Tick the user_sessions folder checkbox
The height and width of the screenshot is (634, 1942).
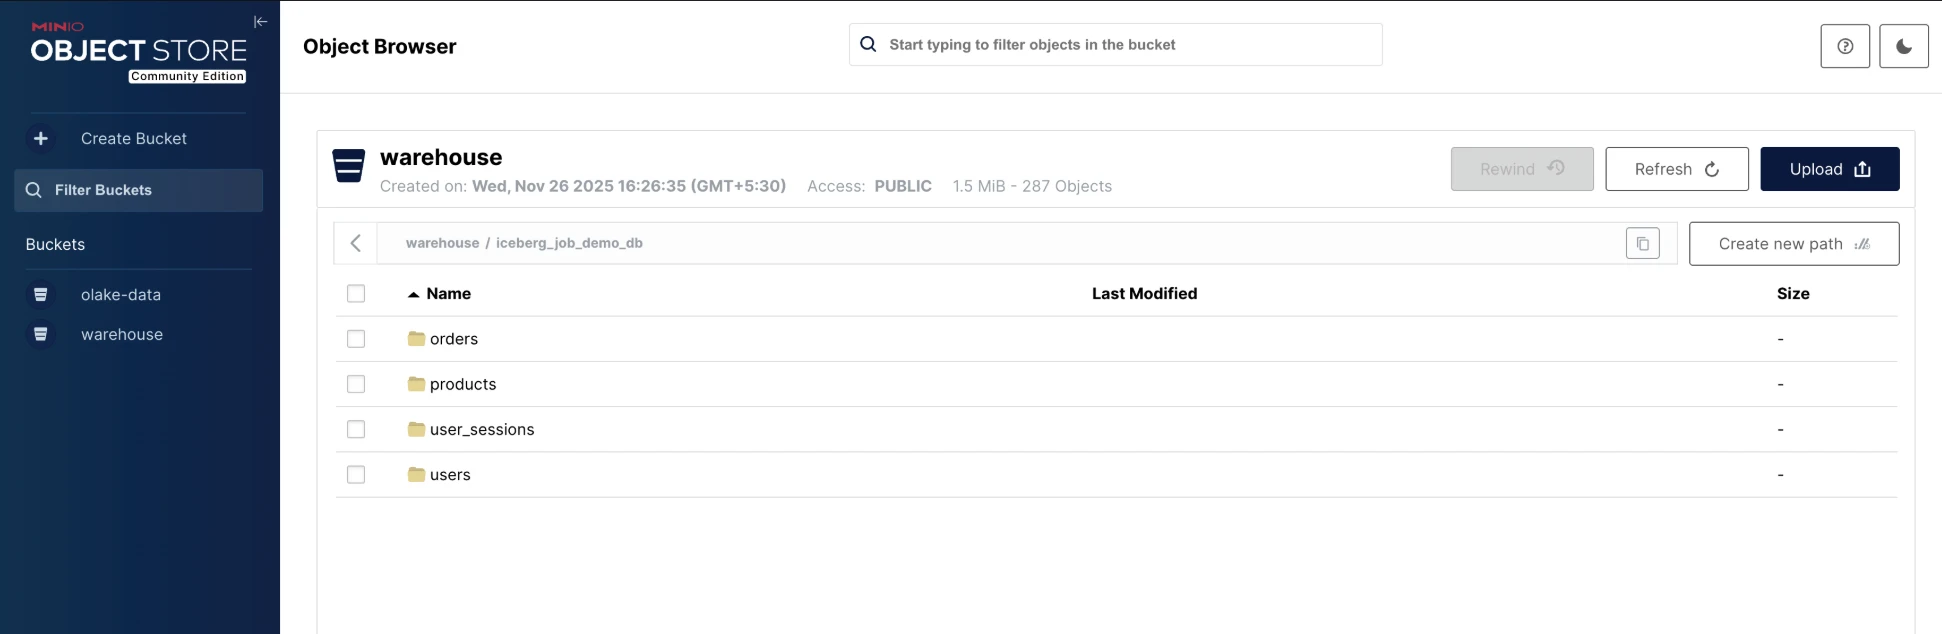click(356, 429)
